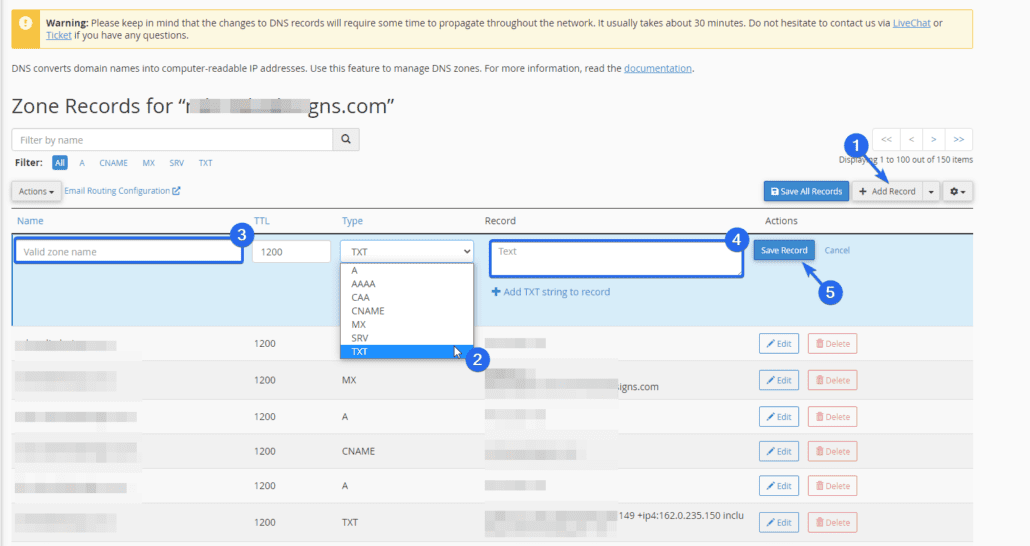Screen dimensions: 1030x546
Task: Sort by the Type column header
Action: coord(352,221)
